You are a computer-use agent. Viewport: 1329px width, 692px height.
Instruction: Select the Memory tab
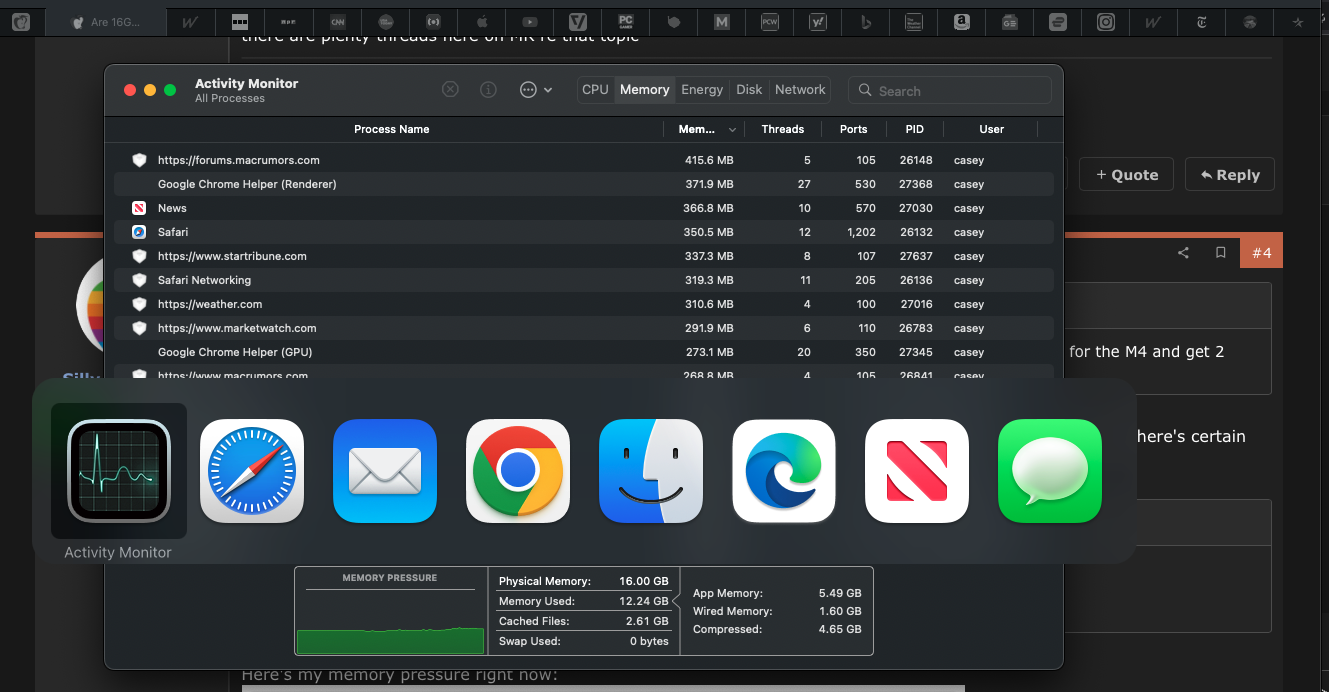point(644,90)
